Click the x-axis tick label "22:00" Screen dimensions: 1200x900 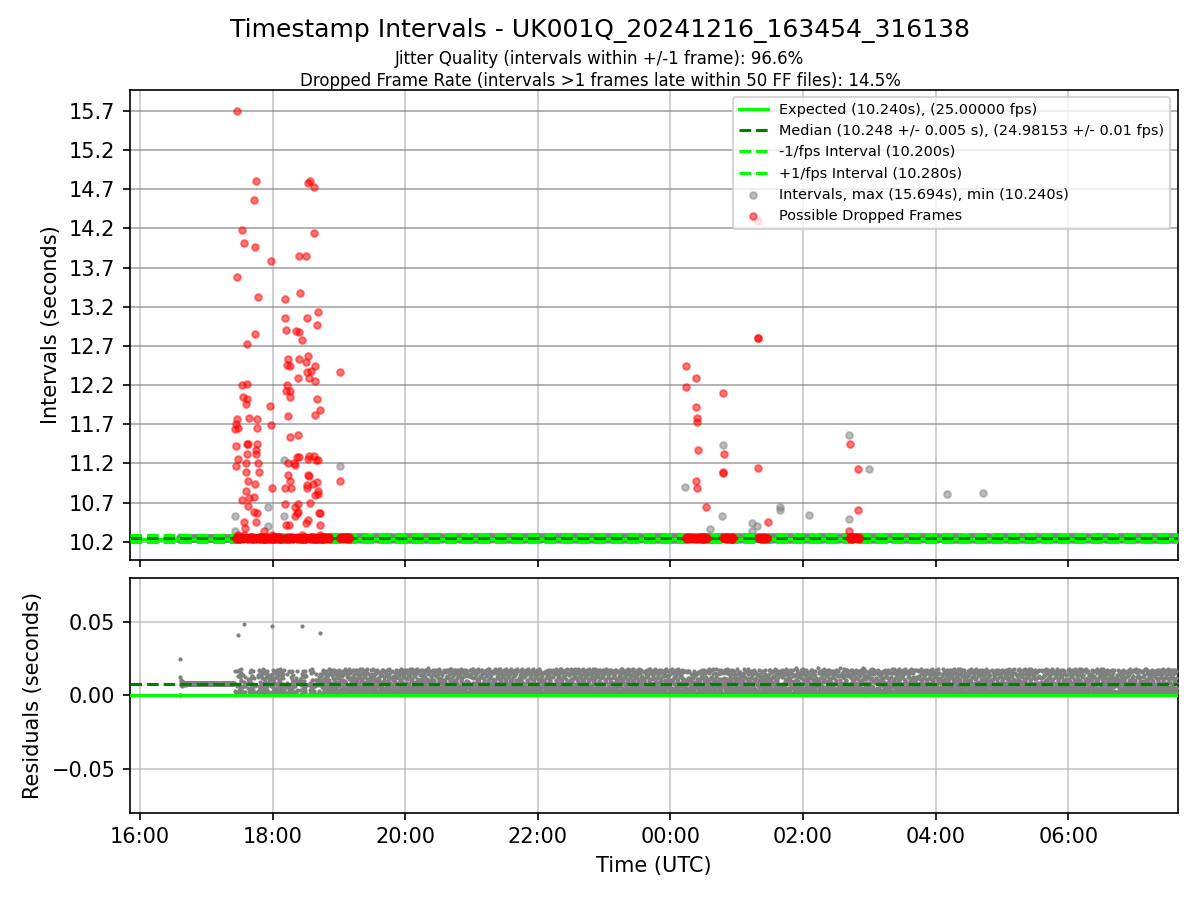538,836
